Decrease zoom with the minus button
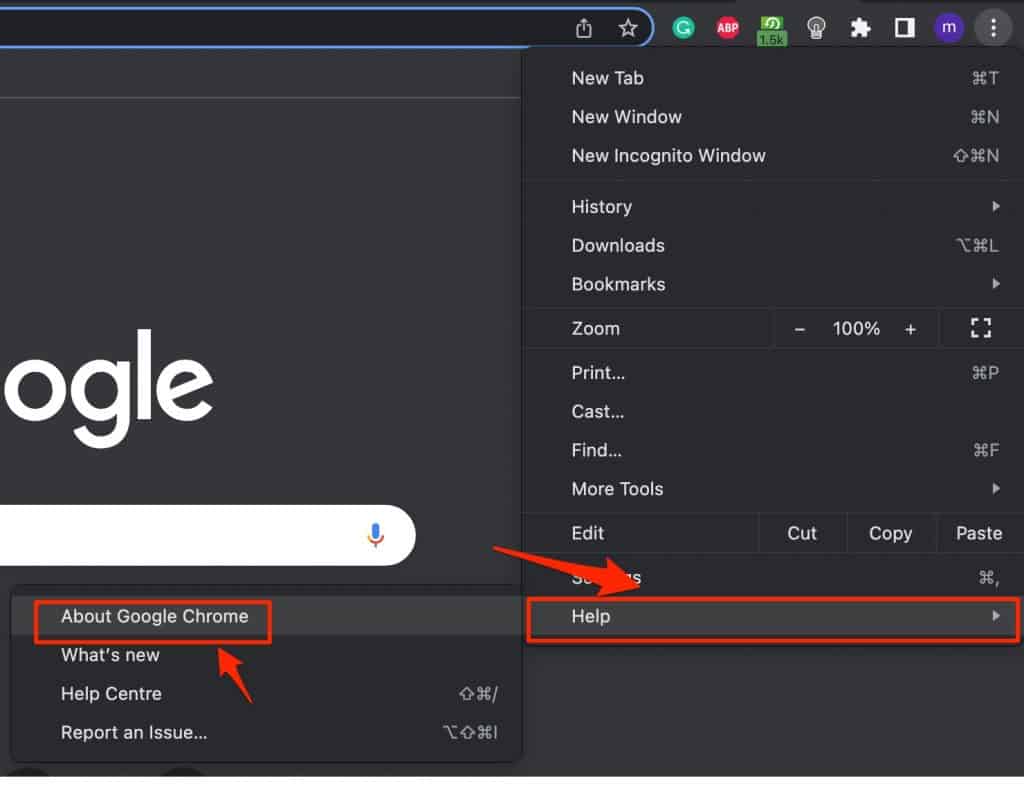The width and height of the screenshot is (1024, 805). click(799, 329)
